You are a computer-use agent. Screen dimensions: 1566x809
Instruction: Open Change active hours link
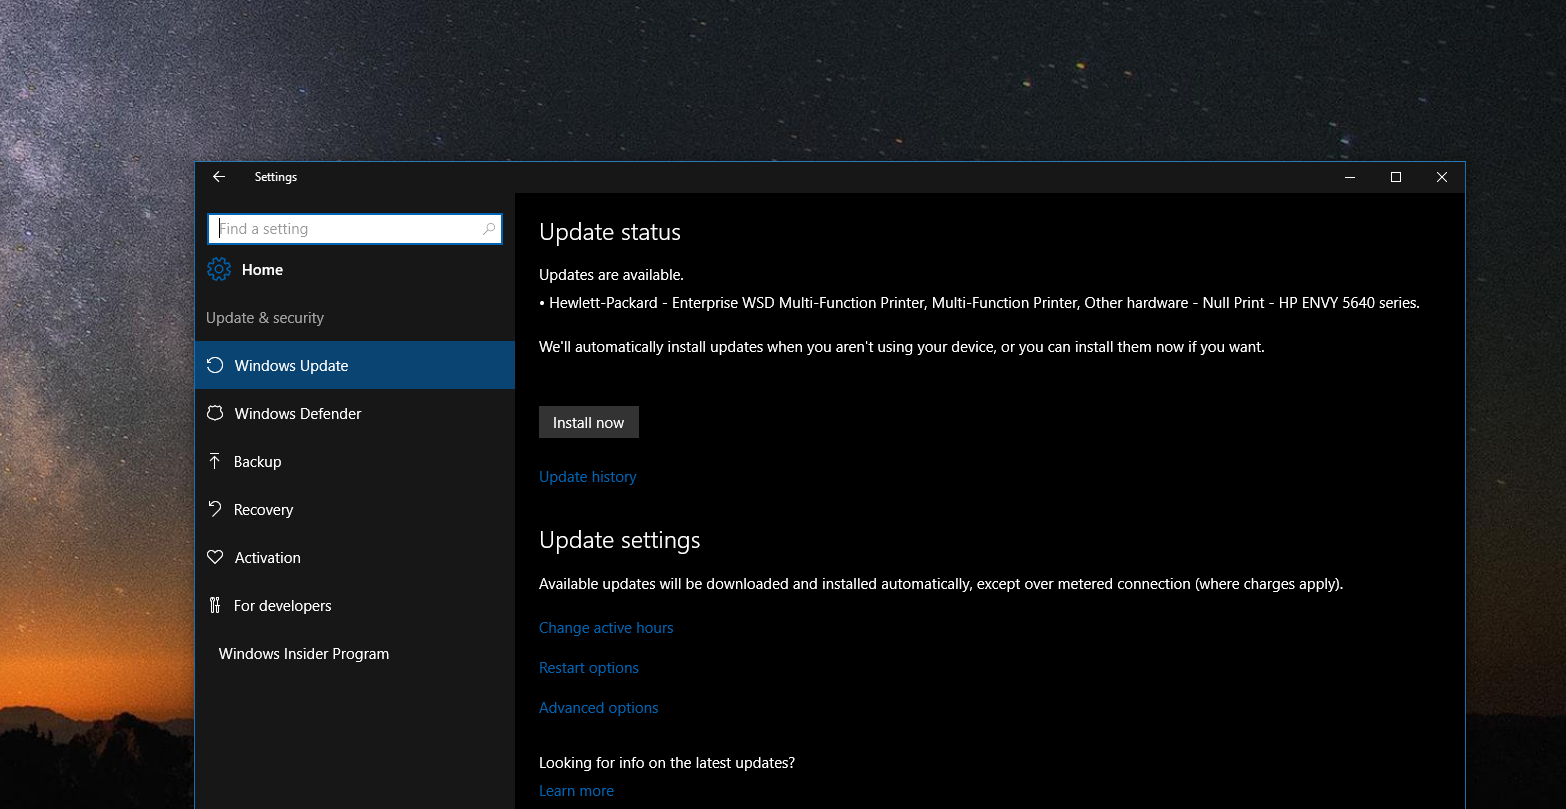(606, 628)
